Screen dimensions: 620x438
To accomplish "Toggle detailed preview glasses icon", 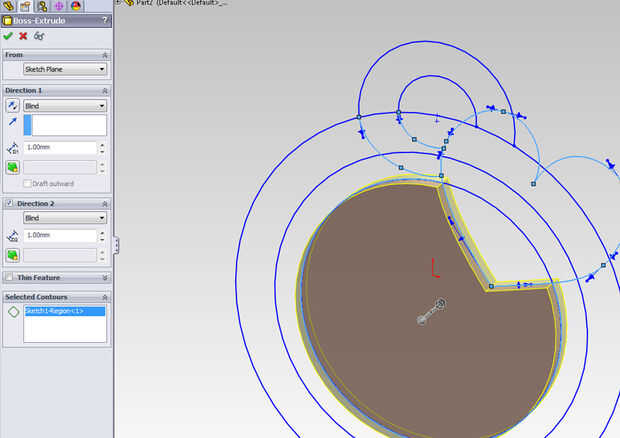I will point(39,36).
